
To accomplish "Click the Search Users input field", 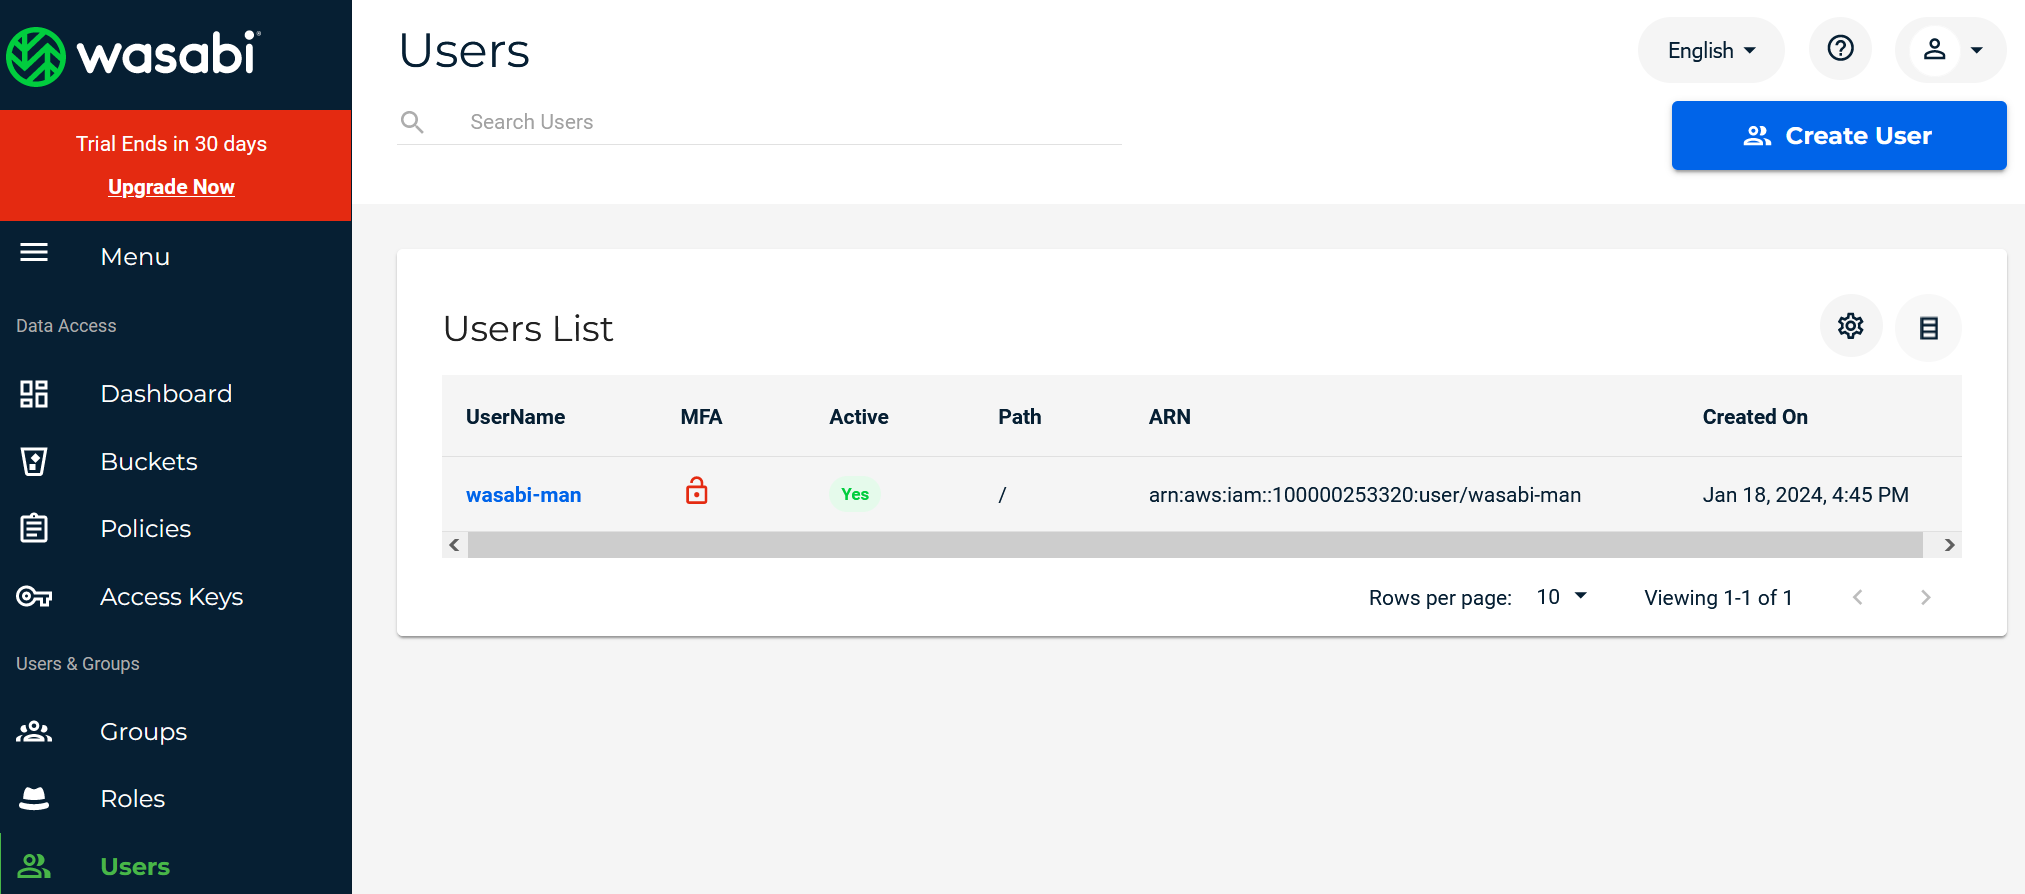I will coord(790,122).
